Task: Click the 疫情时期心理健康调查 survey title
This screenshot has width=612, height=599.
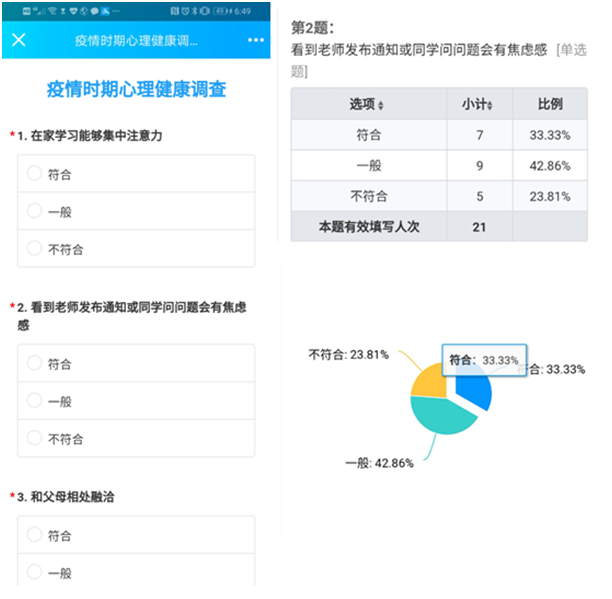Action: tap(137, 90)
